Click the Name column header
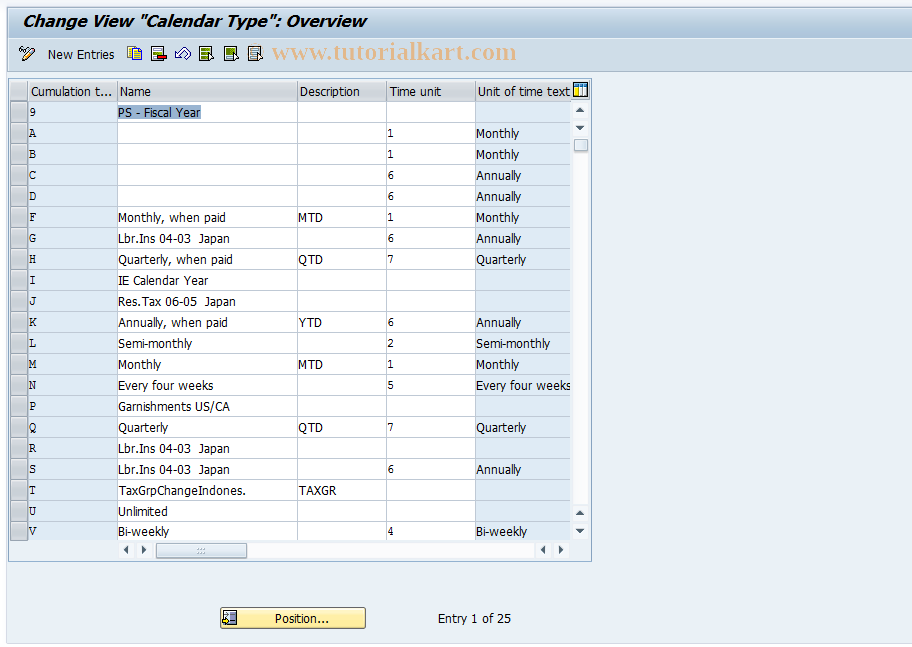Viewport: 912px width, 647px height. [x=207, y=91]
